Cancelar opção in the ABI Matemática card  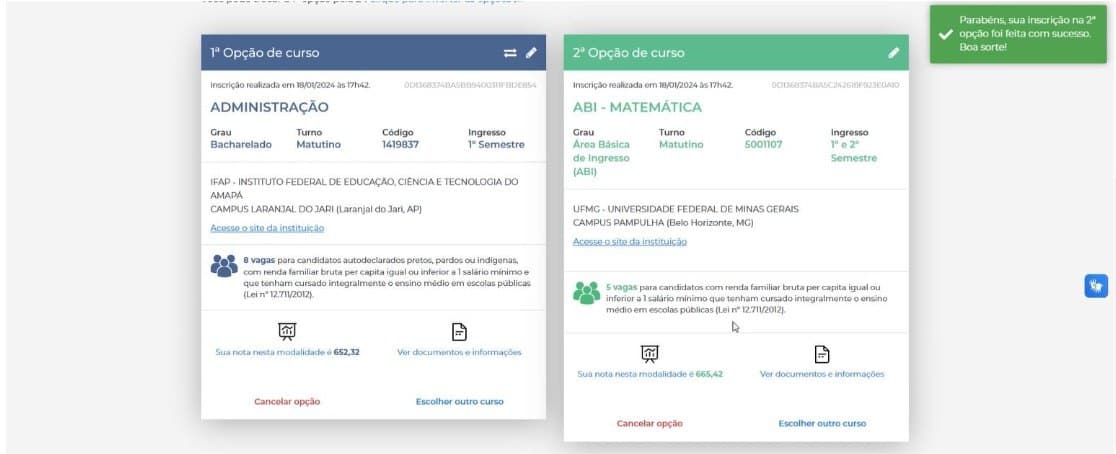click(x=650, y=423)
